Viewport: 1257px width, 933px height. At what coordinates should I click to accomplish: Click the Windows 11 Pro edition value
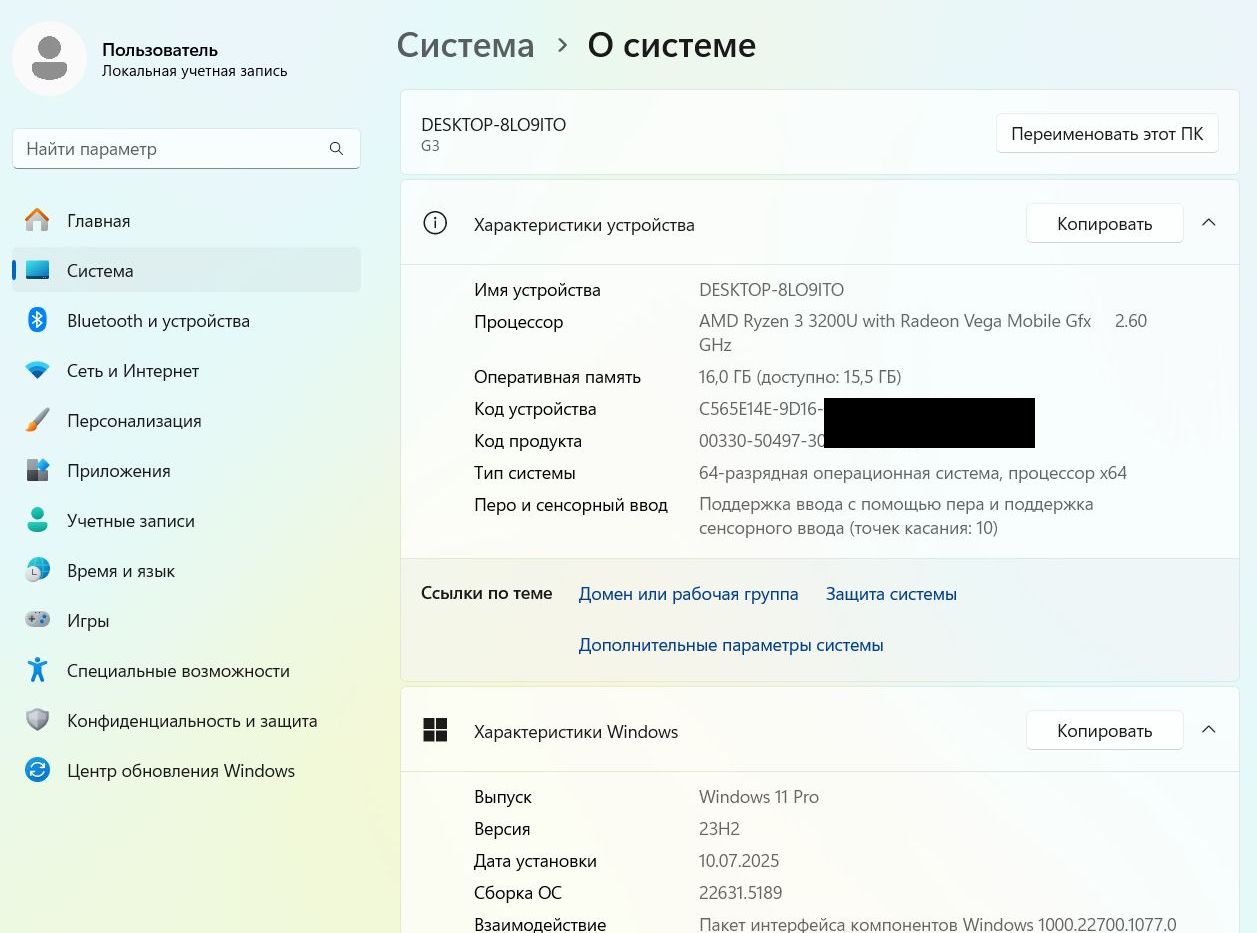pos(759,797)
